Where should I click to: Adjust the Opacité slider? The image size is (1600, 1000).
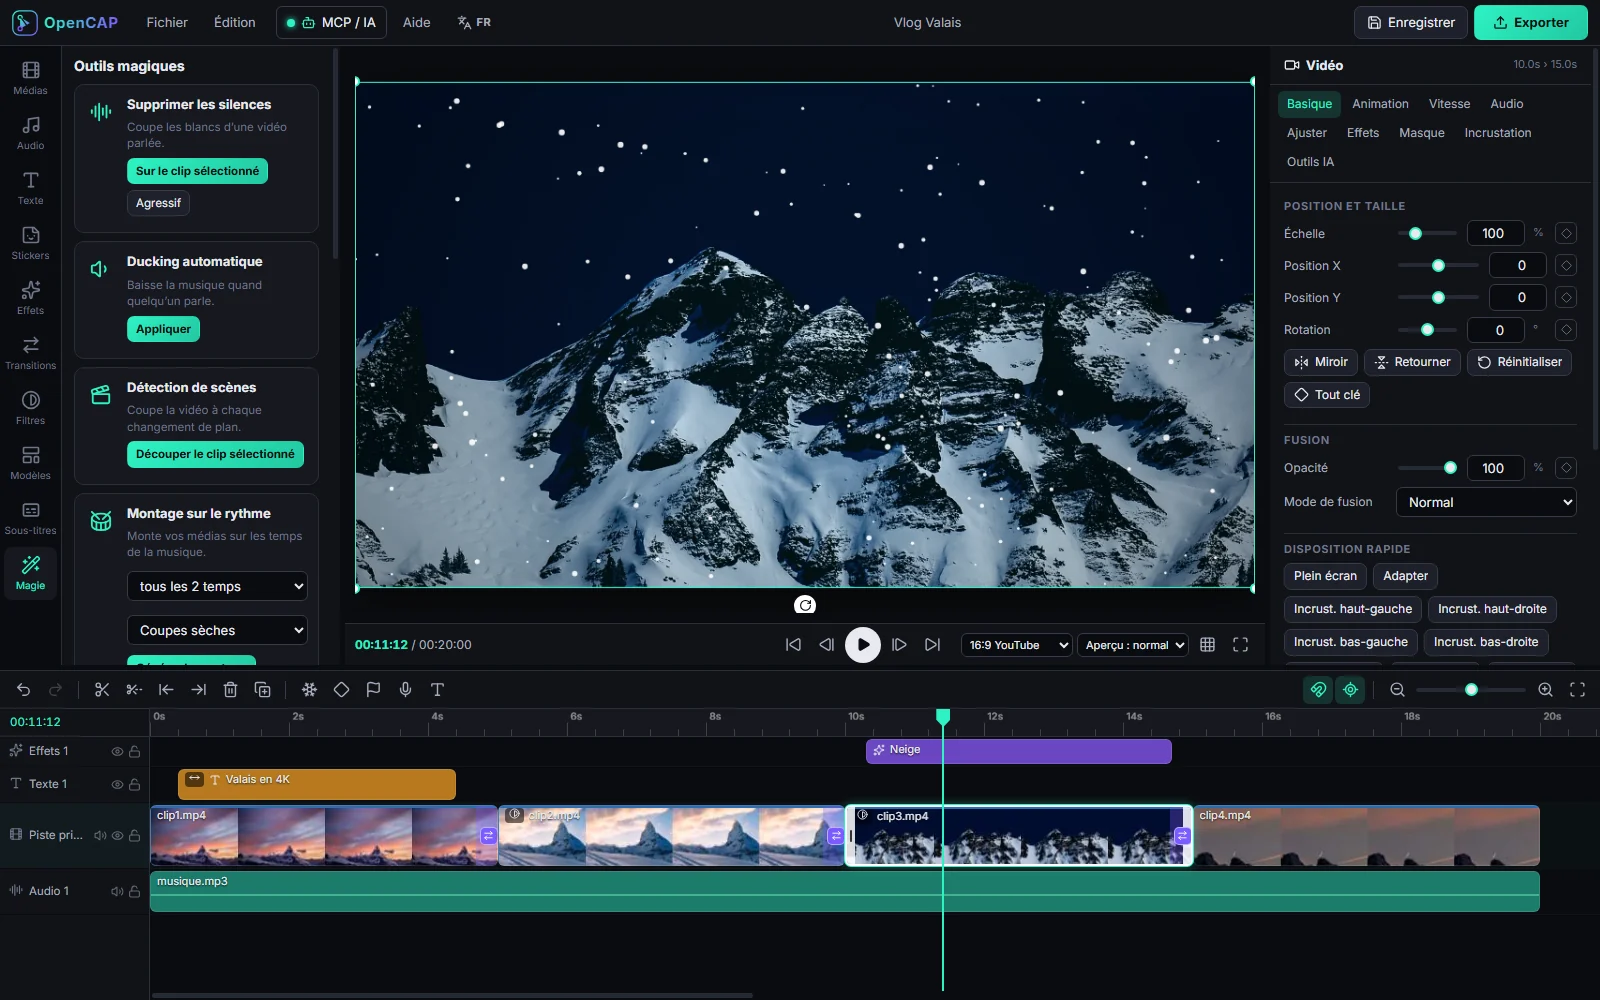point(1427,468)
